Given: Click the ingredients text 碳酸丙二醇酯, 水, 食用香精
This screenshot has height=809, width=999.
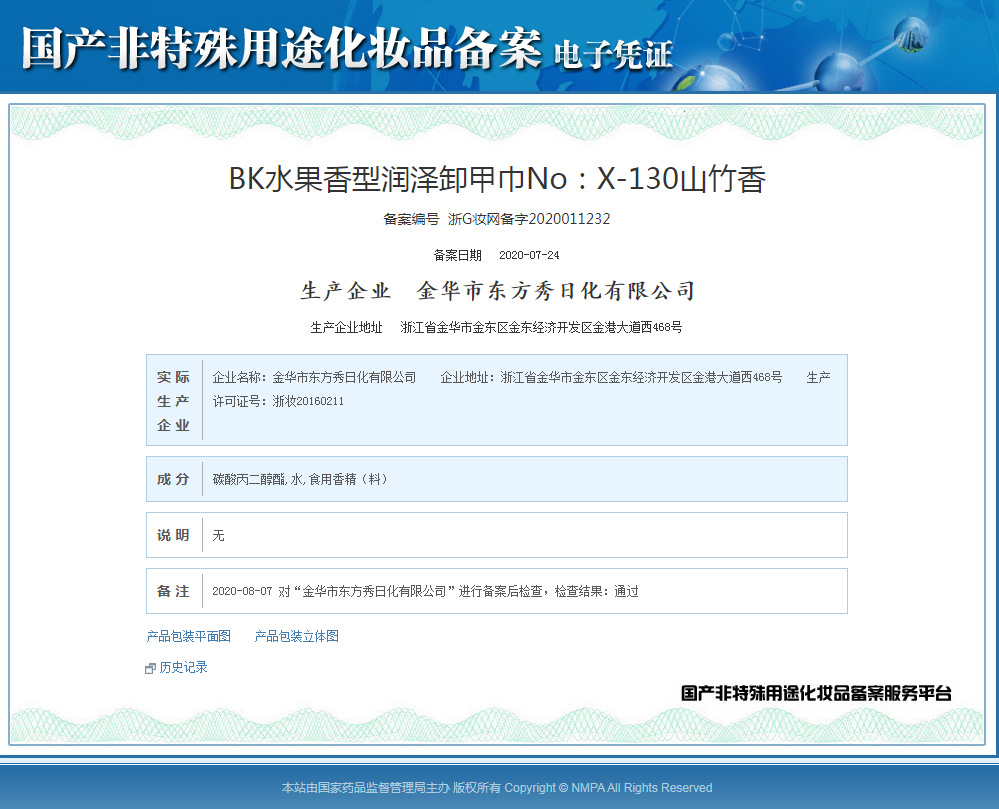Looking at the screenshot, I should pyautogui.click(x=300, y=479).
